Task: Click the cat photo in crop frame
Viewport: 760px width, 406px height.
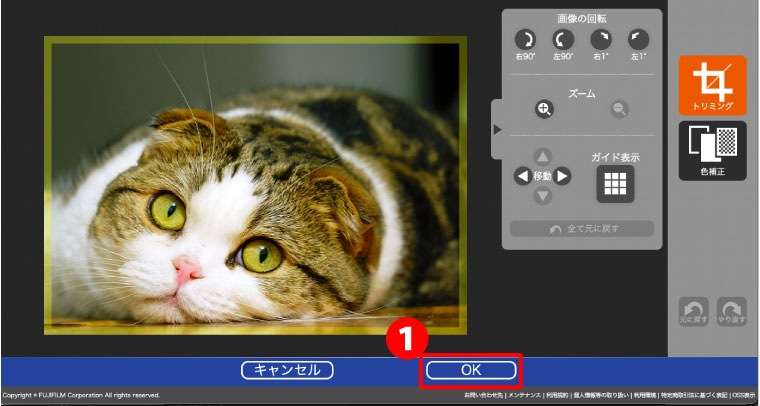Action: point(255,185)
